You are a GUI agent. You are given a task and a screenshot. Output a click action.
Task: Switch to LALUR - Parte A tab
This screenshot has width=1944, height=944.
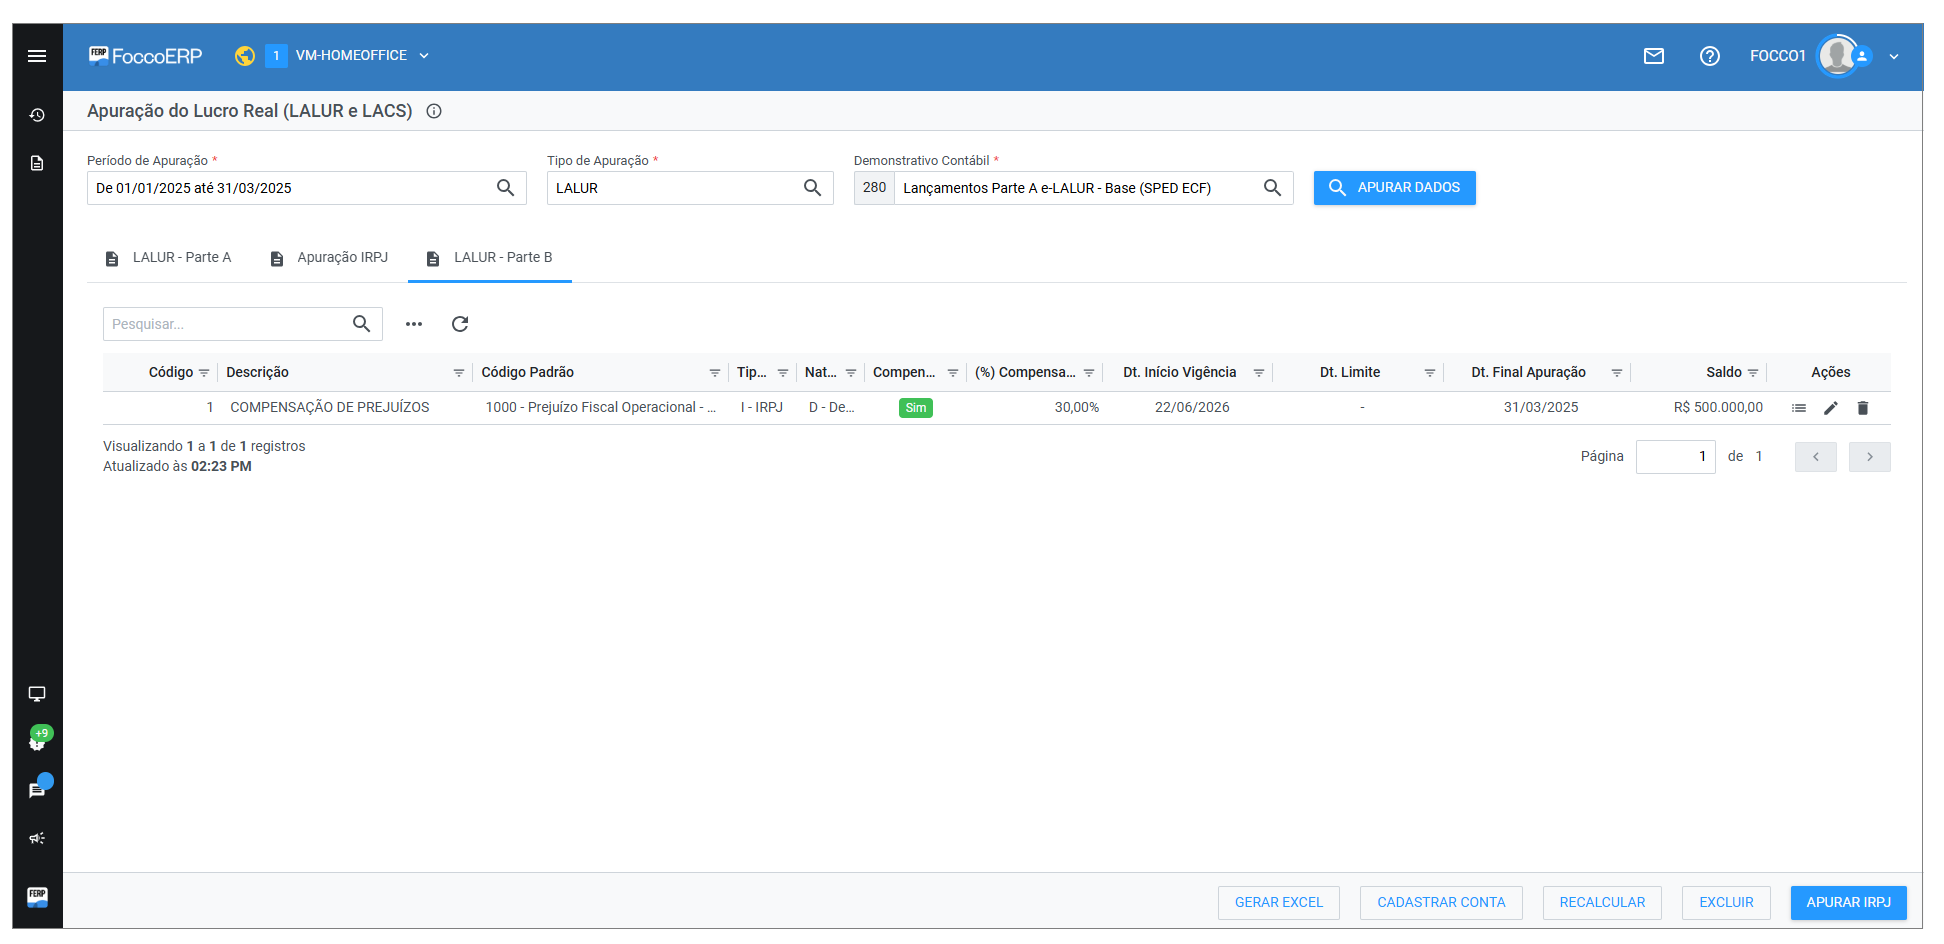(168, 258)
